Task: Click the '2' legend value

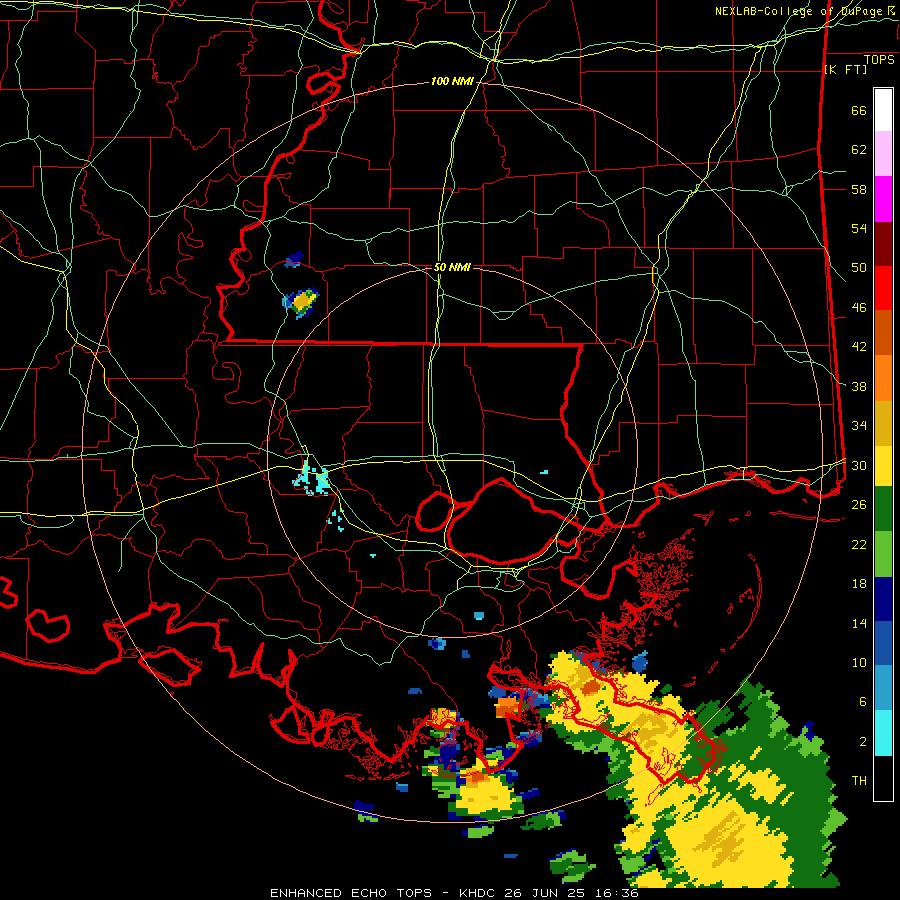Action: (x=863, y=742)
